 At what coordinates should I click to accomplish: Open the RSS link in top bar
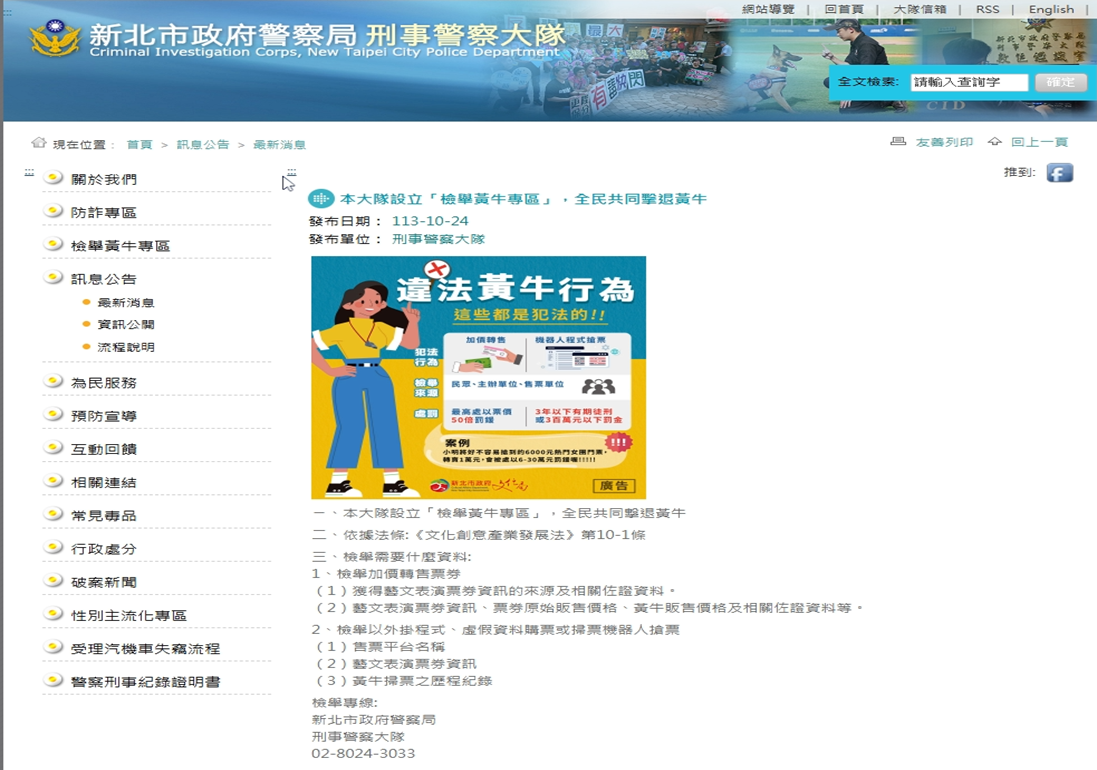coord(987,9)
